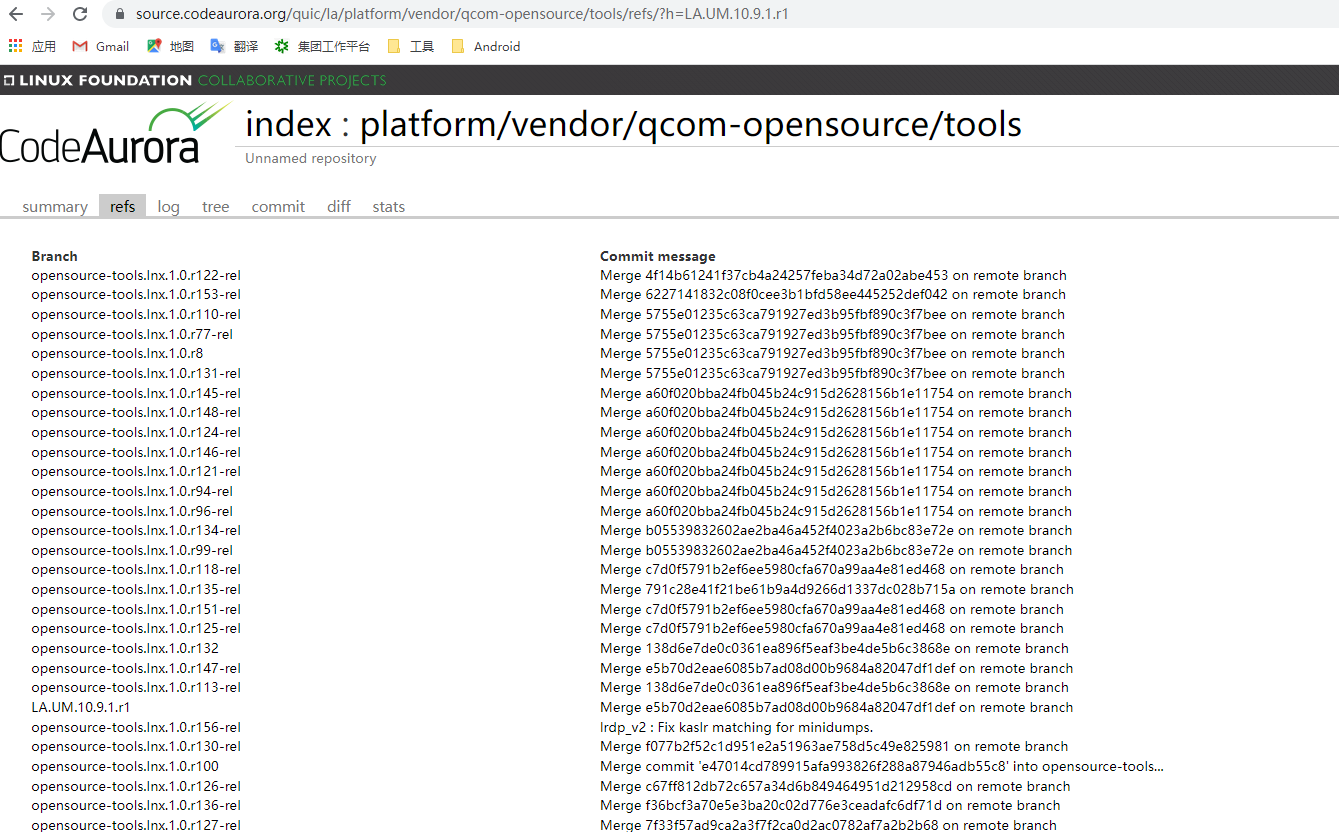Select the stats tab
Image resolution: width=1339 pixels, height=832 pixels.
(389, 206)
